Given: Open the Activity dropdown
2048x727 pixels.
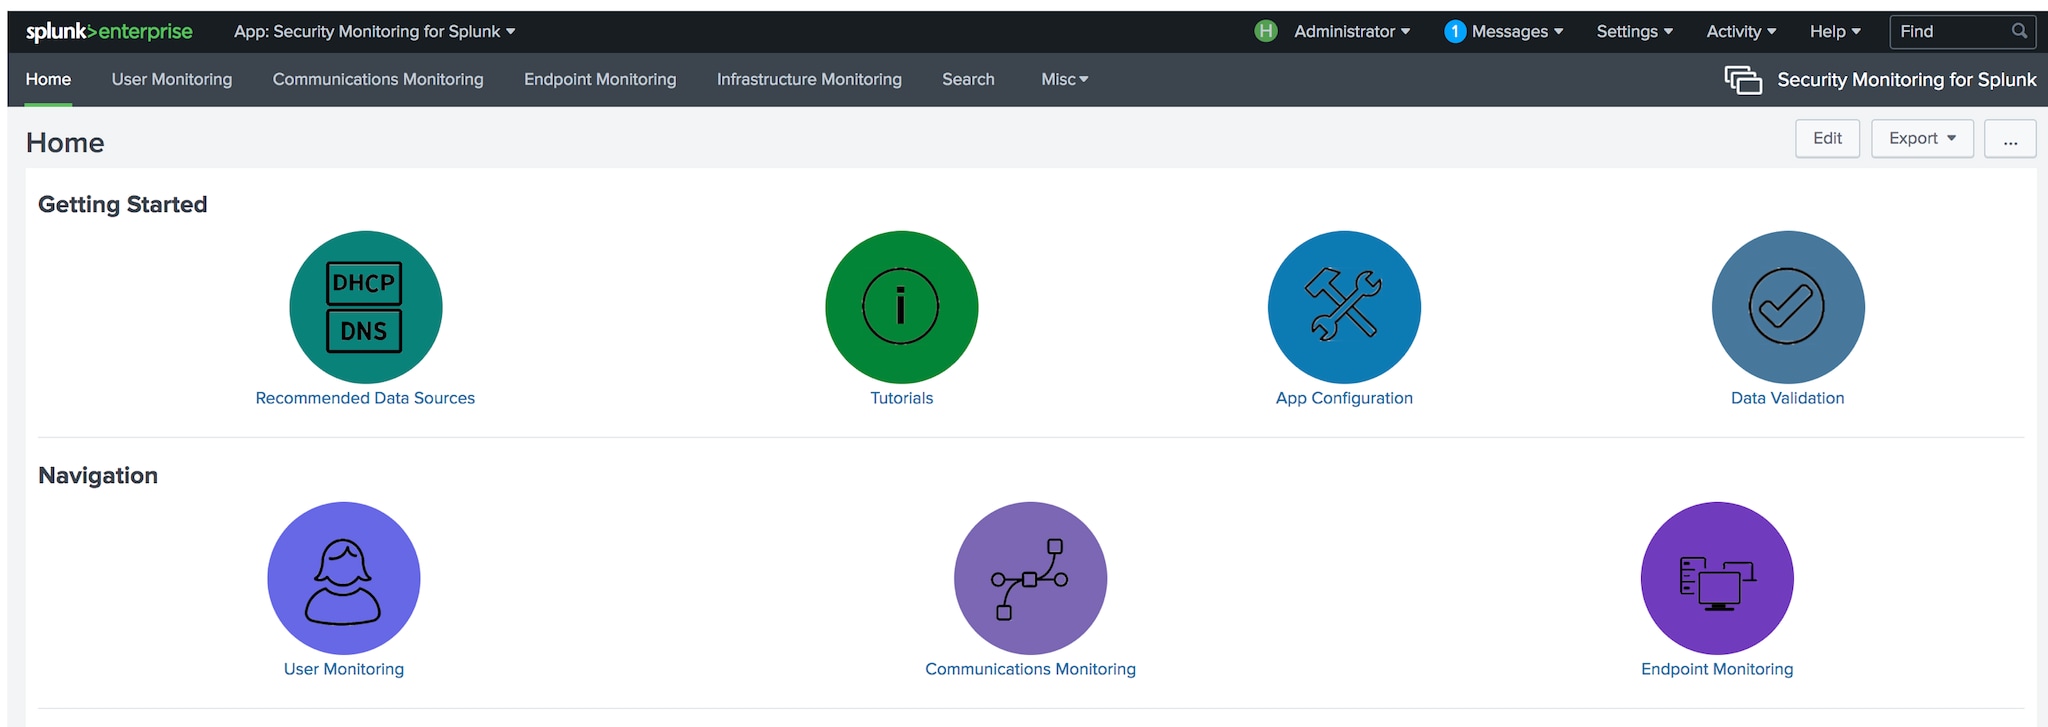Looking at the screenshot, I should click(x=1741, y=32).
